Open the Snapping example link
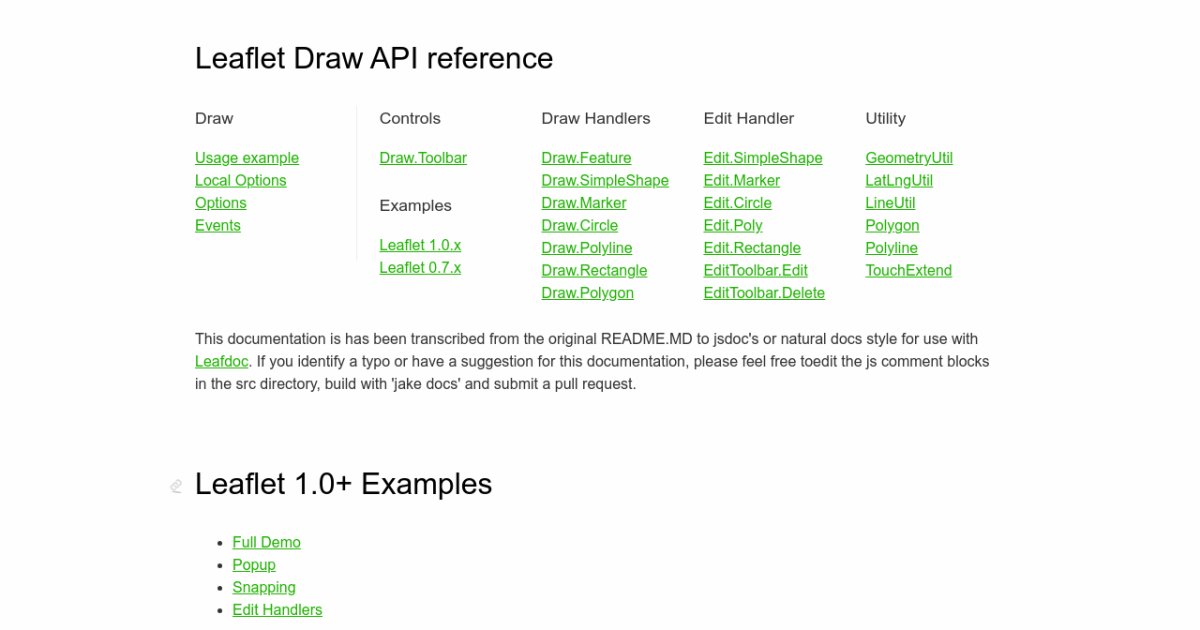This screenshot has width=1200, height=630. click(264, 587)
